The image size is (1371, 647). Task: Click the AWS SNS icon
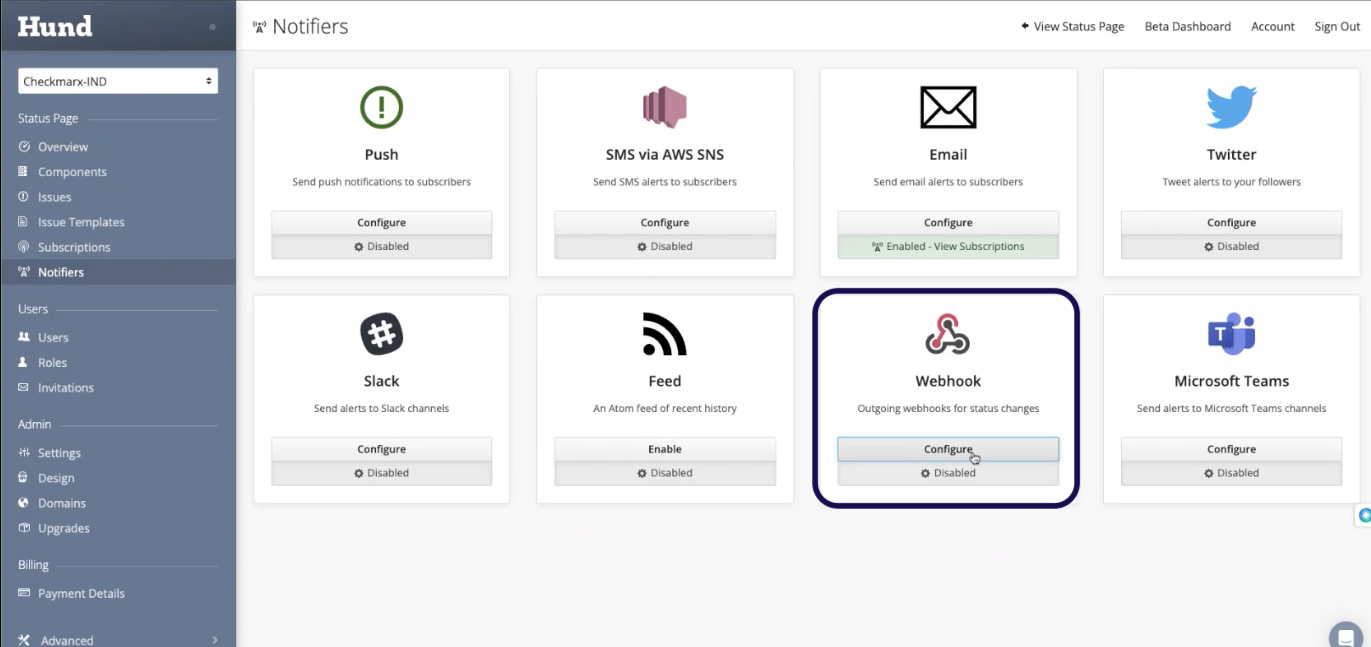tap(665, 107)
